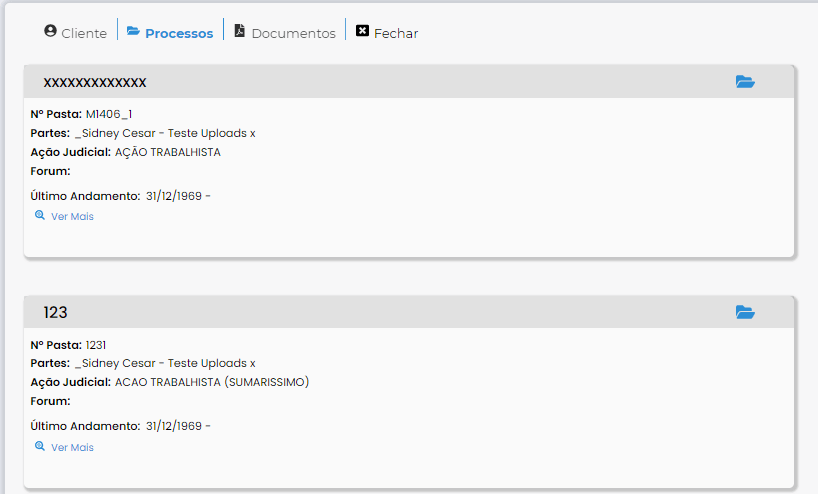818x494 pixels.
Task: Click the XXXXXXXXXXXXX process title header
Action: (95, 83)
